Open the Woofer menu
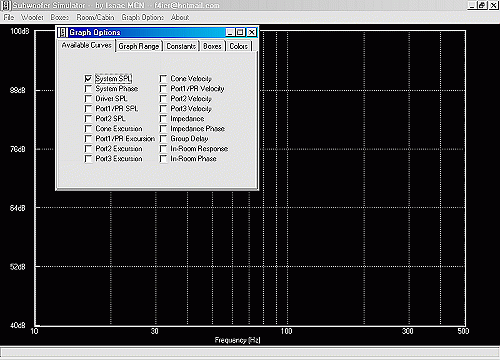The height and width of the screenshot is (360, 500). [32, 17]
